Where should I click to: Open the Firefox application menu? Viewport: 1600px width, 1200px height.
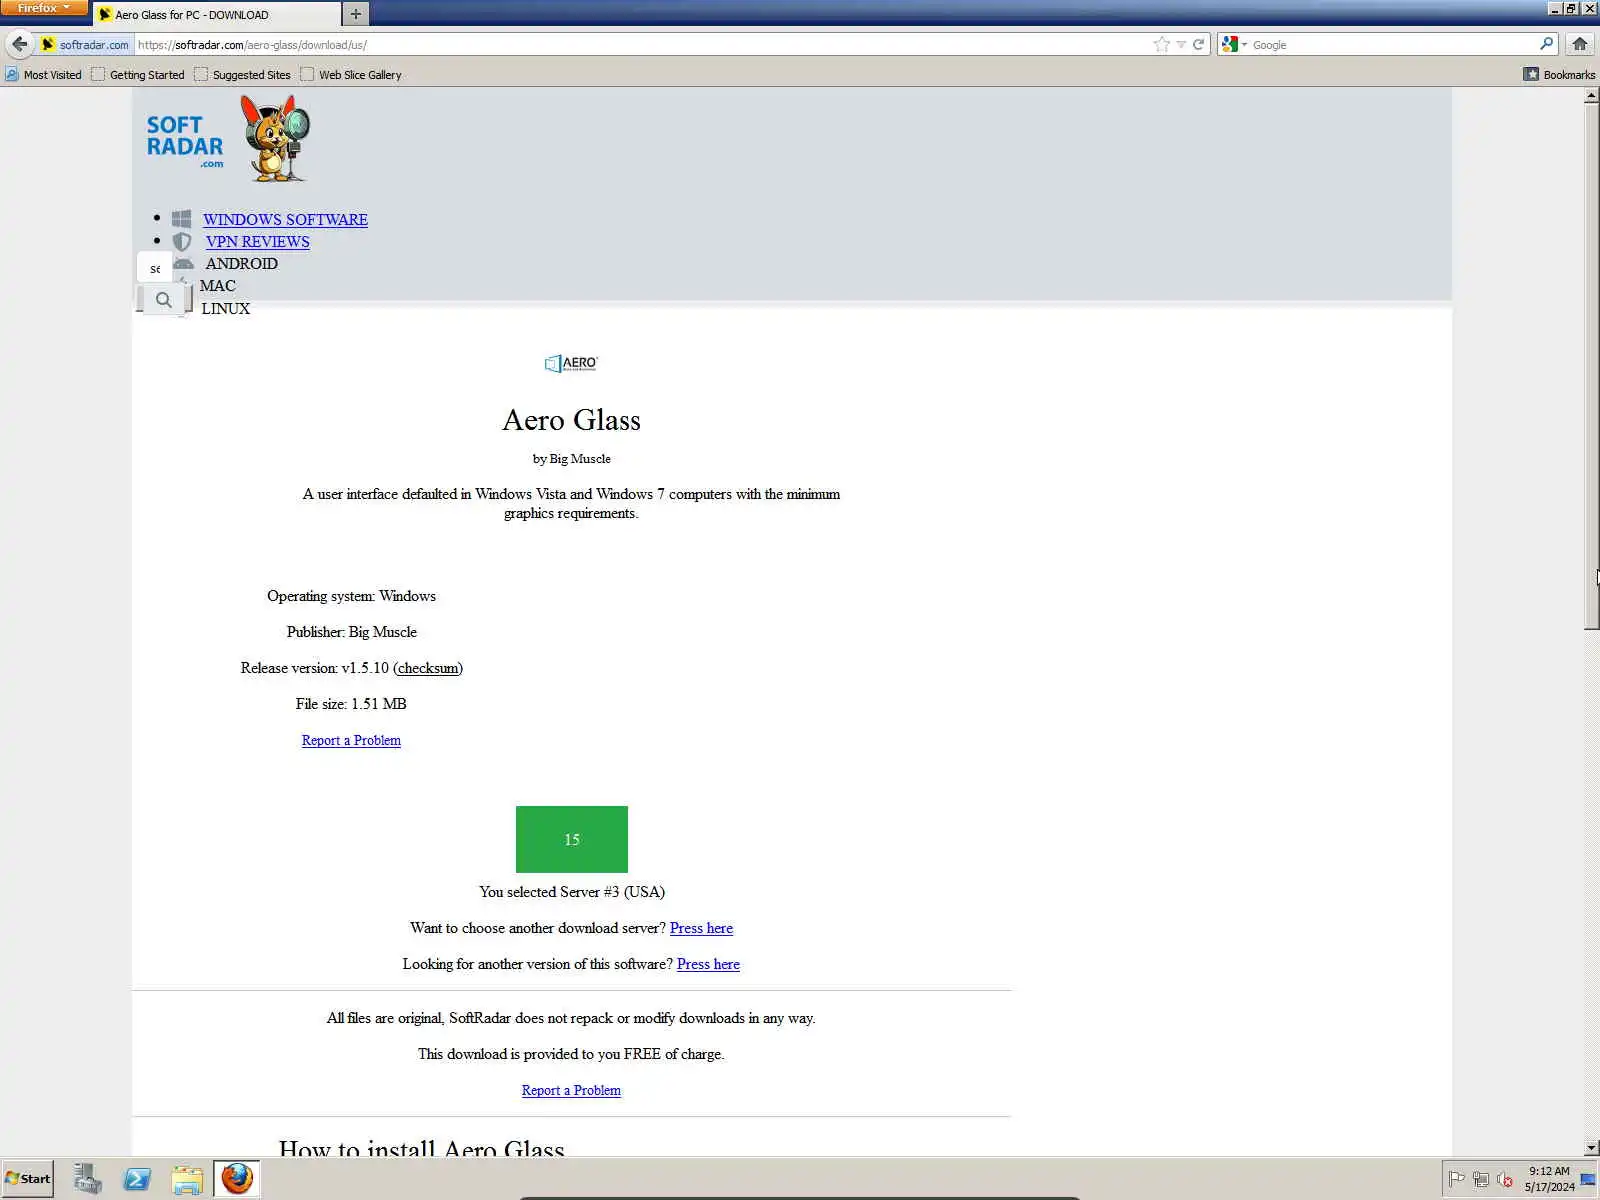click(43, 8)
